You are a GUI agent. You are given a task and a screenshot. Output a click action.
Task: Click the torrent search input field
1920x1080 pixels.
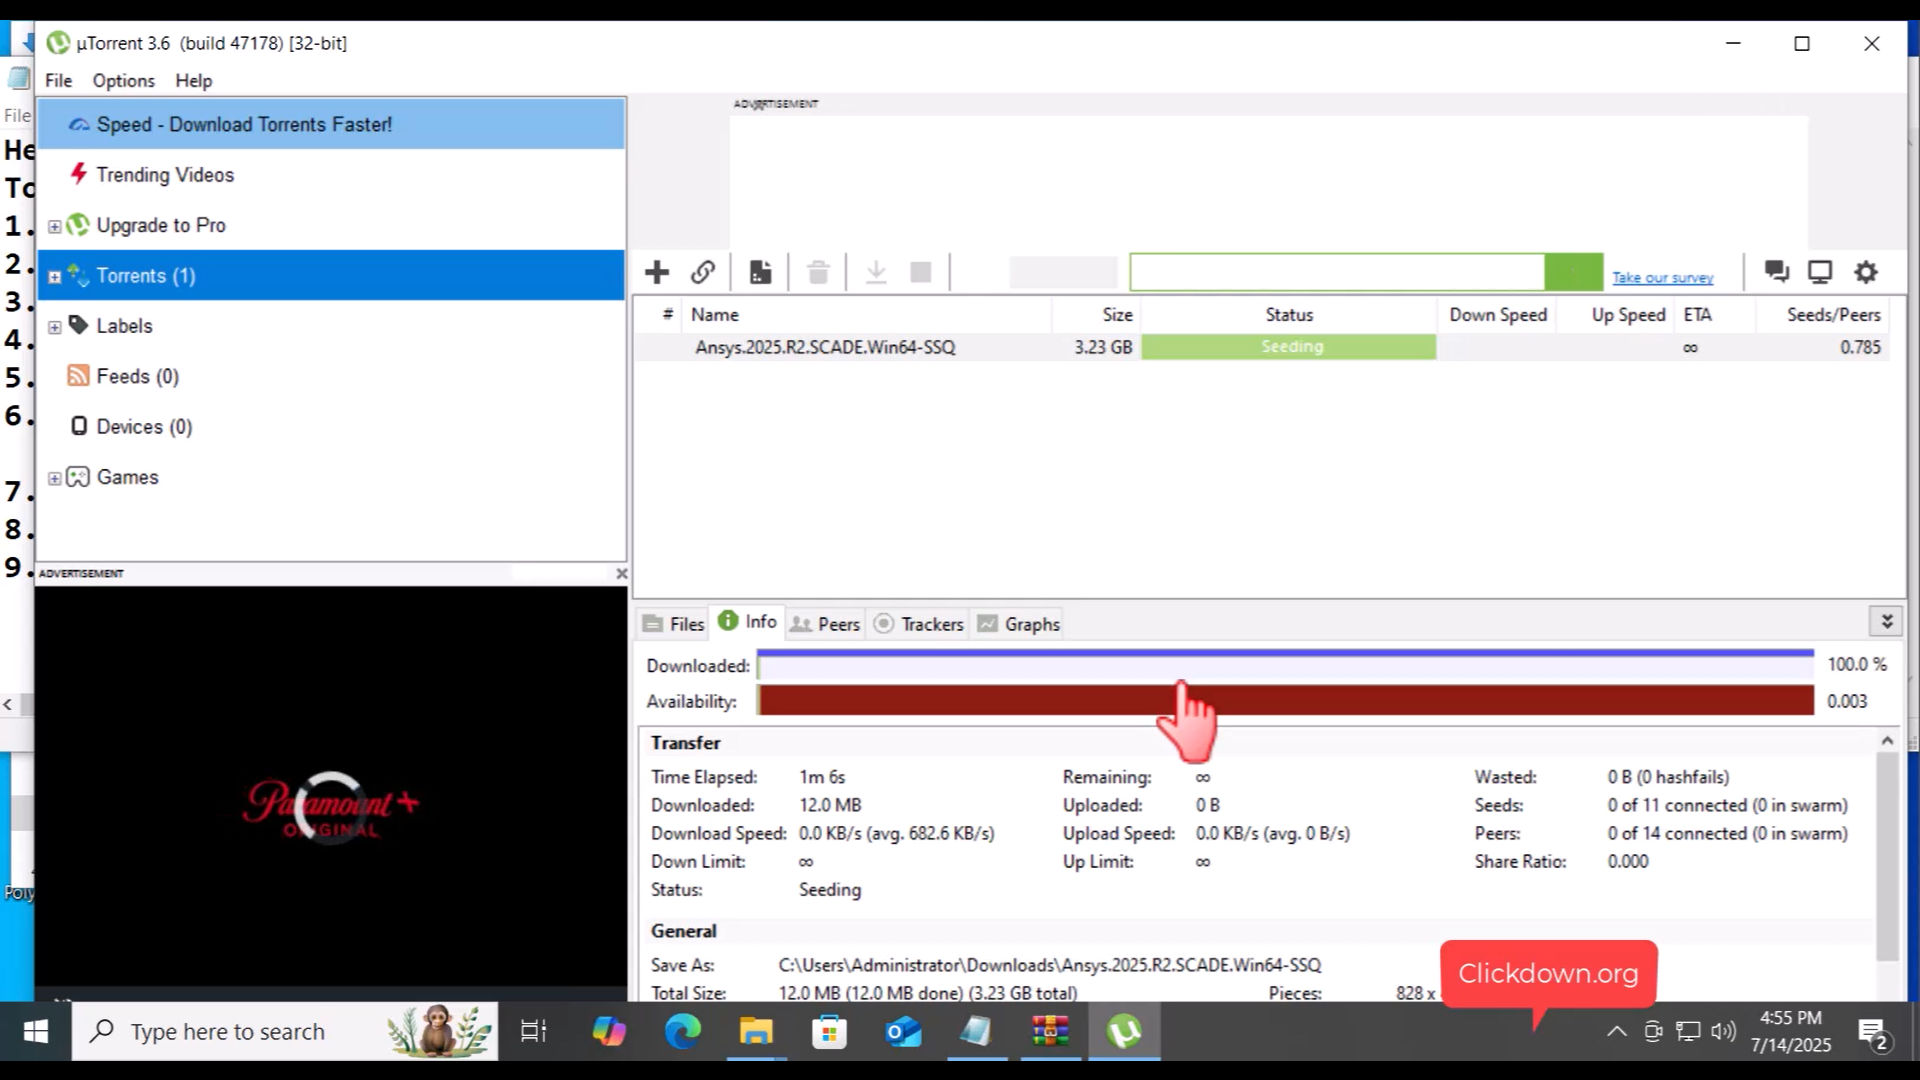coord(1337,272)
